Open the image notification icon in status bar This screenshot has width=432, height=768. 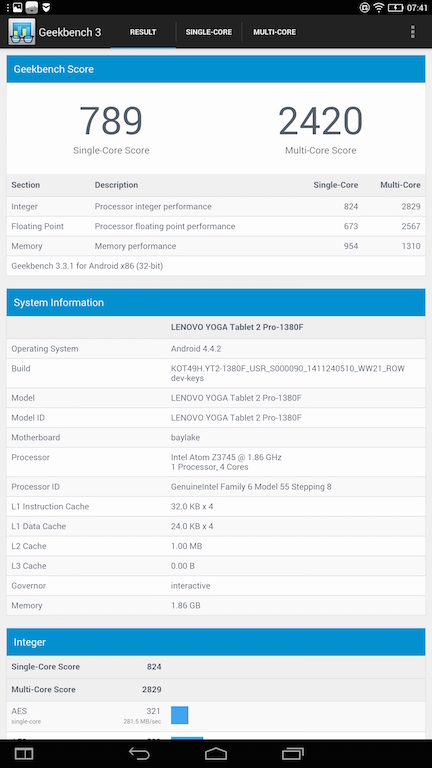[17, 7]
